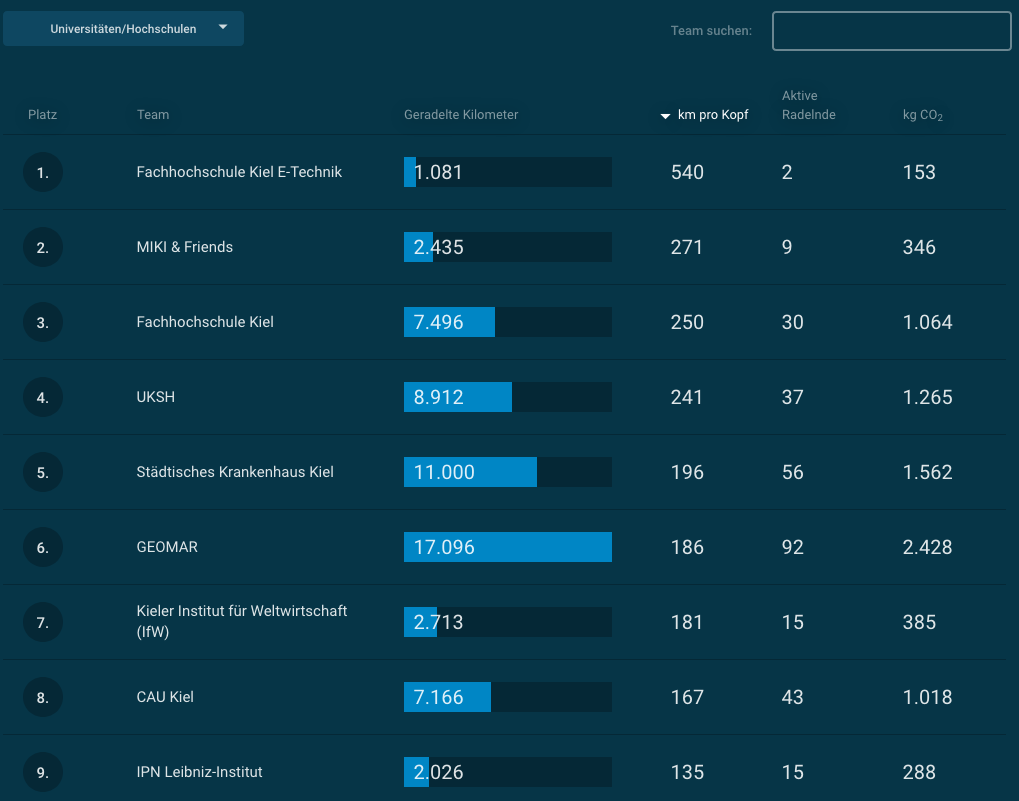Click GEOMAR's 17.096 kilometer bar

507,547
